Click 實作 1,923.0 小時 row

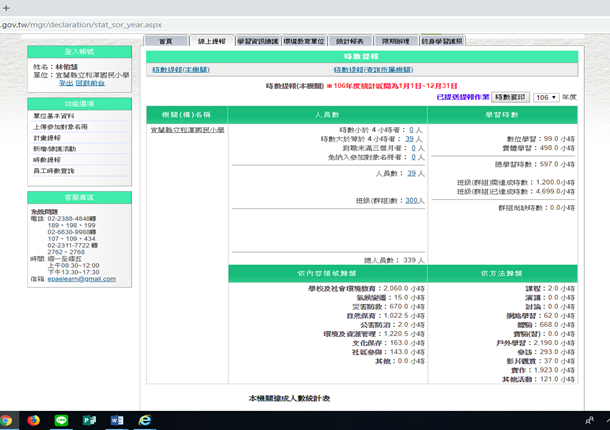[x=543, y=370]
